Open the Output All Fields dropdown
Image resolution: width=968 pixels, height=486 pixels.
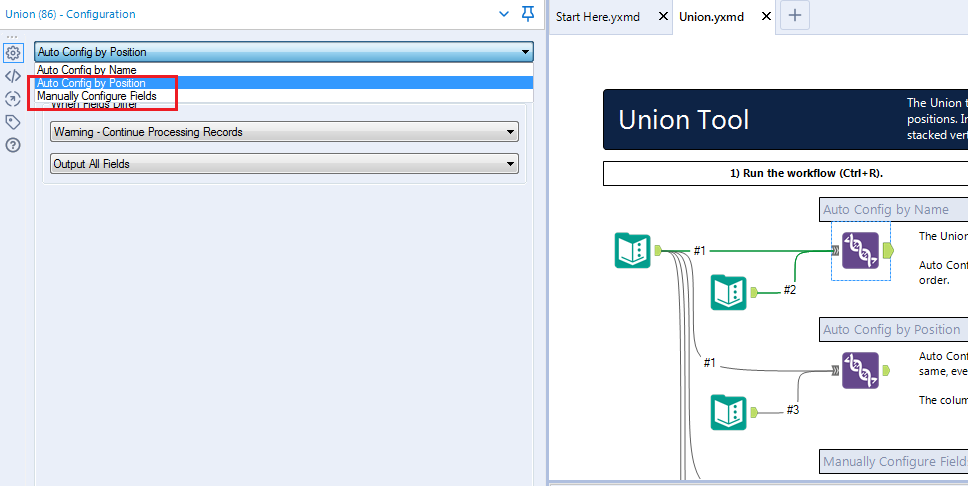coord(284,164)
